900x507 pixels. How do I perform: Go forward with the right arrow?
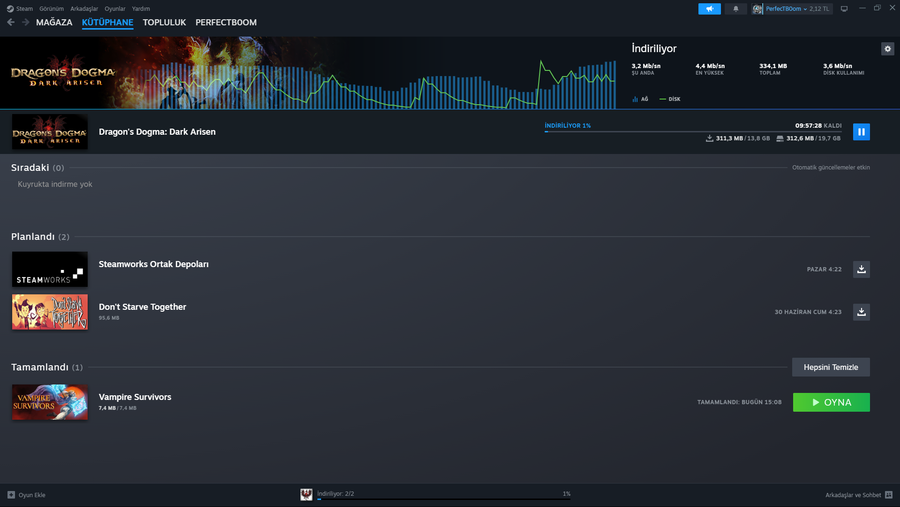(25, 22)
